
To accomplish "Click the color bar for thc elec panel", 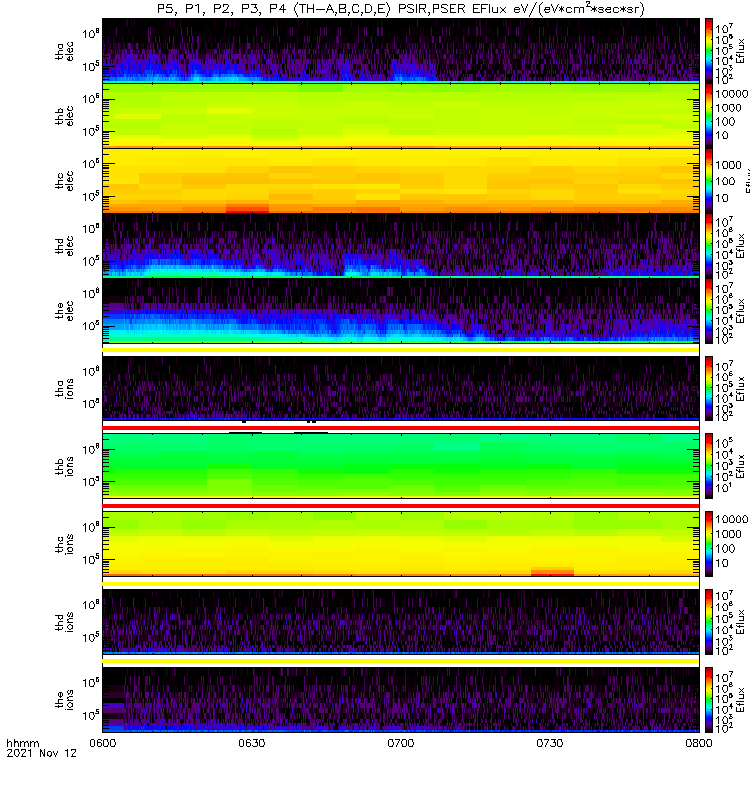I will pyautogui.click(x=709, y=181).
